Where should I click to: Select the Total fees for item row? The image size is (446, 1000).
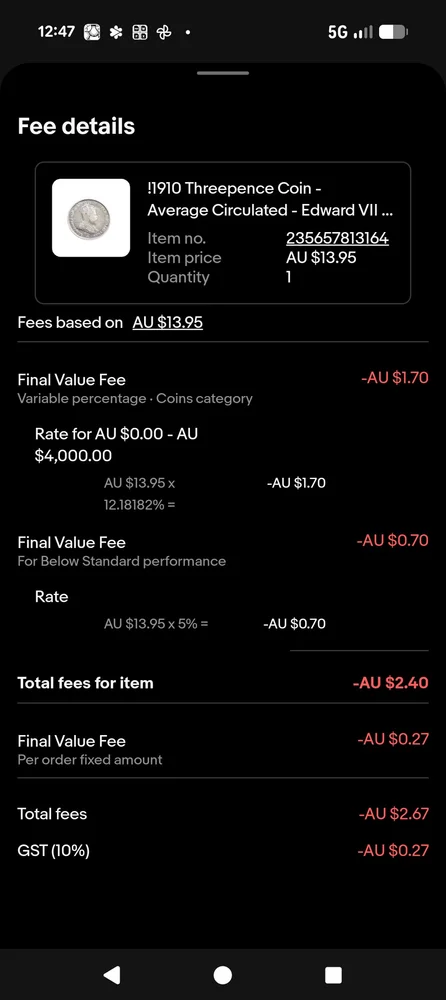[x=223, y=683]
